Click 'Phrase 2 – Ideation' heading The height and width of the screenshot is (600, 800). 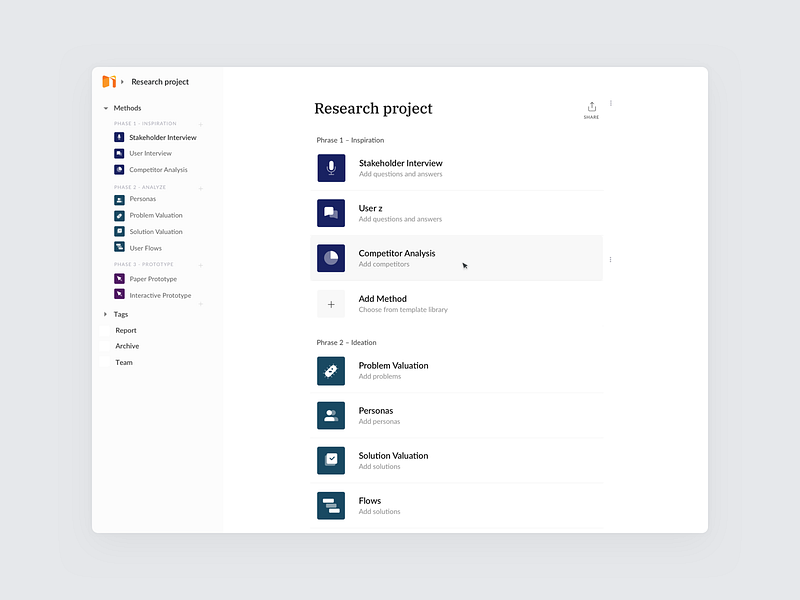346,342
